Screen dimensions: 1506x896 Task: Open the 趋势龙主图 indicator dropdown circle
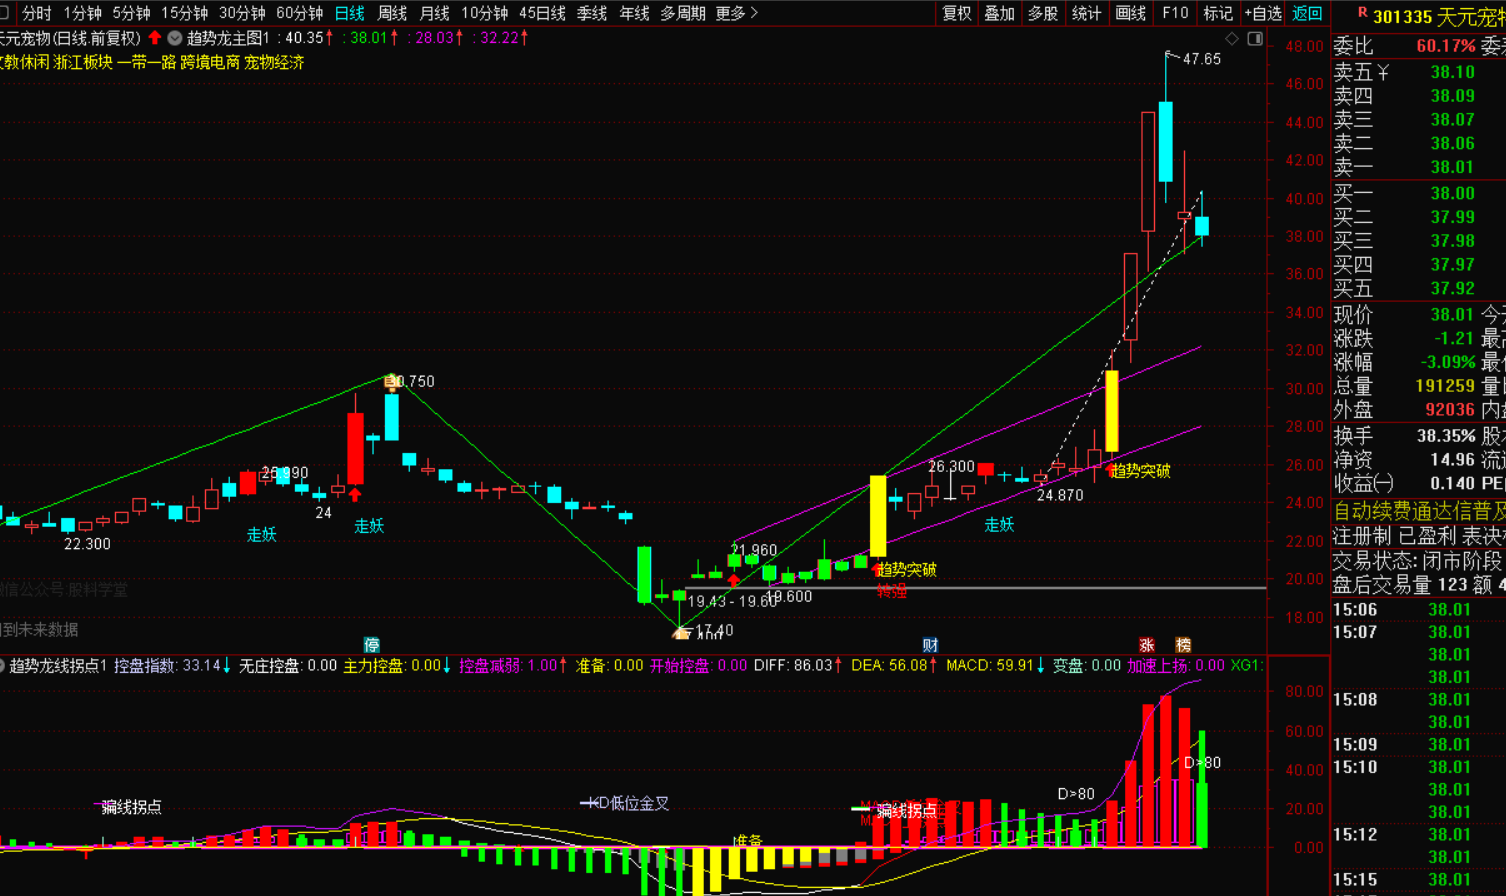(175, 38)
